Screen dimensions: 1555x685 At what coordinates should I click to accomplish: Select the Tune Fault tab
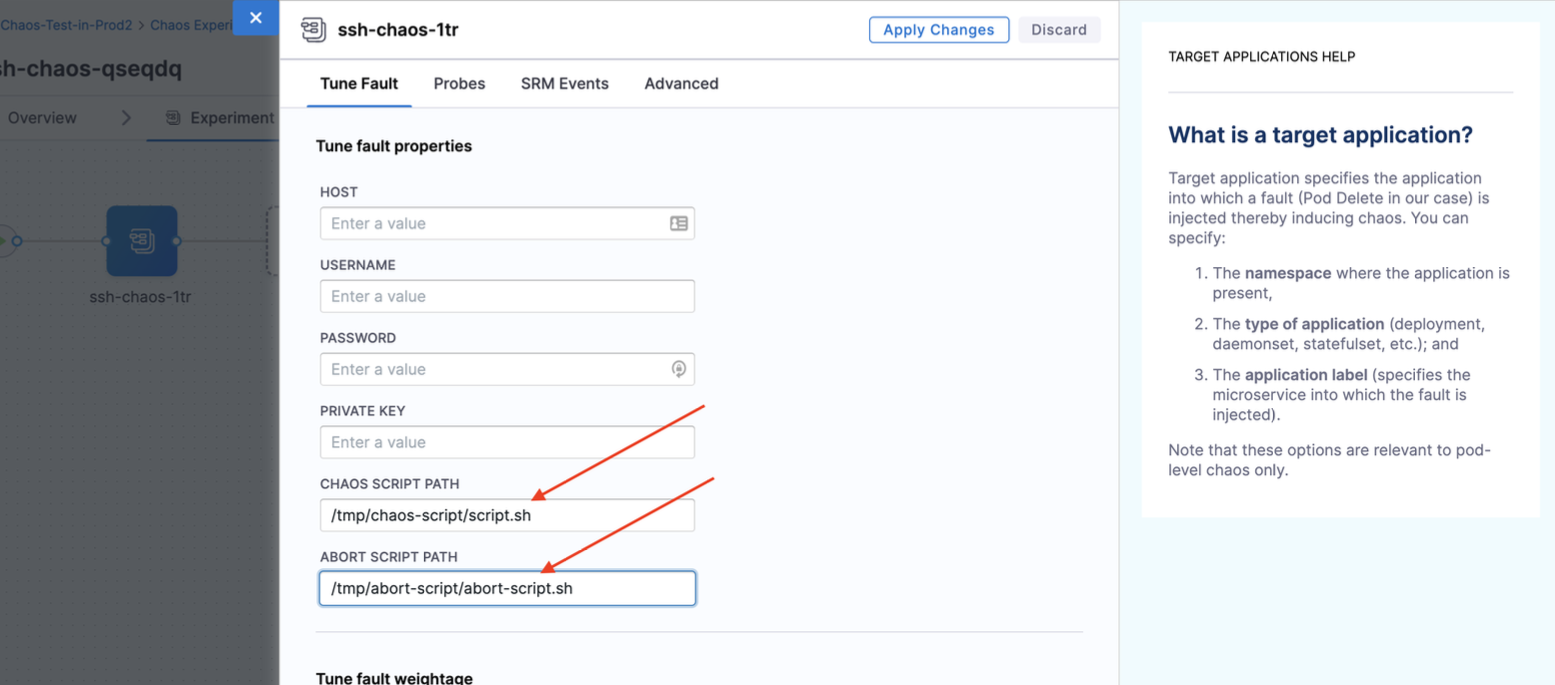point(359,84)
